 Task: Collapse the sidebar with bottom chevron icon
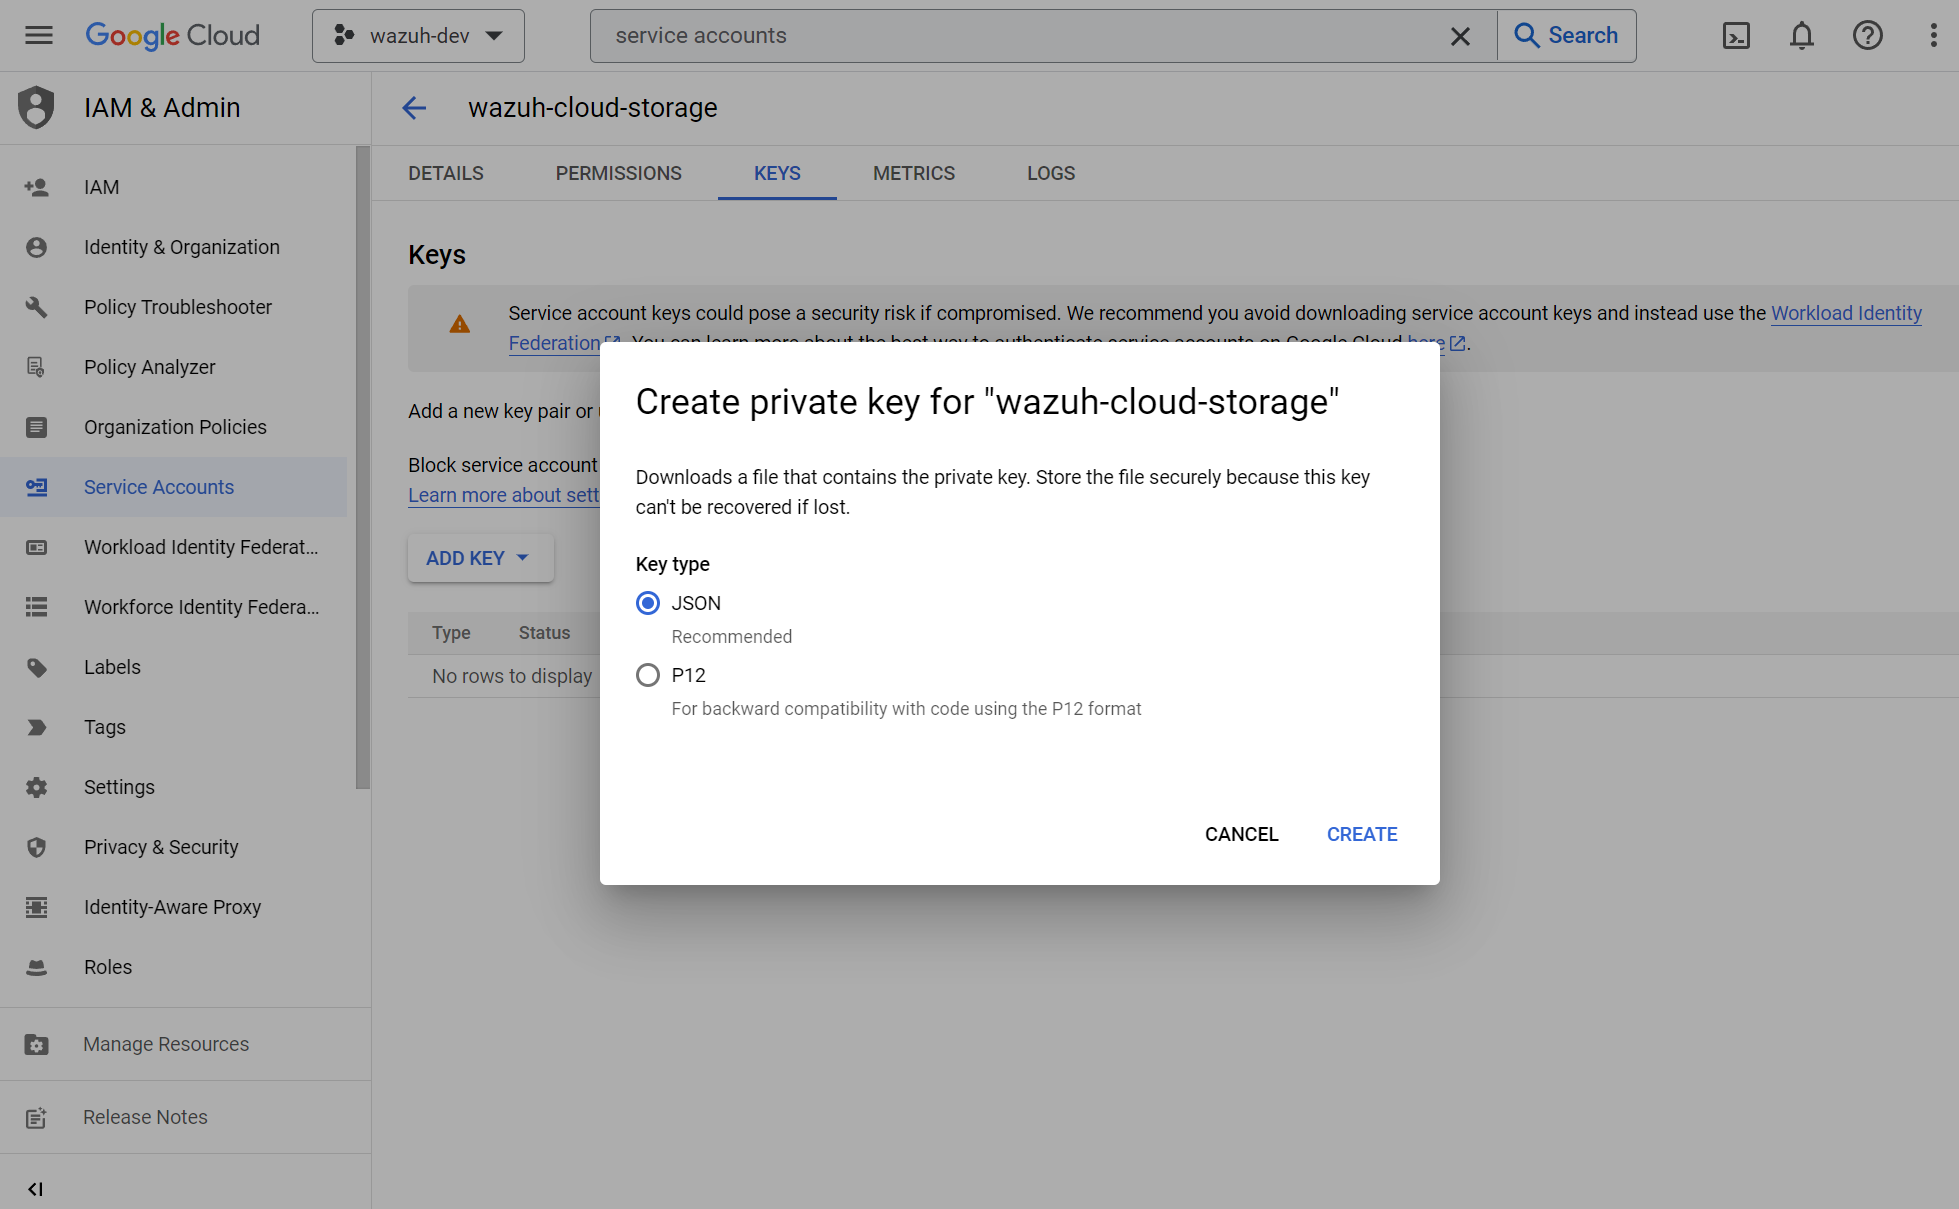[x=35, y=1189]
